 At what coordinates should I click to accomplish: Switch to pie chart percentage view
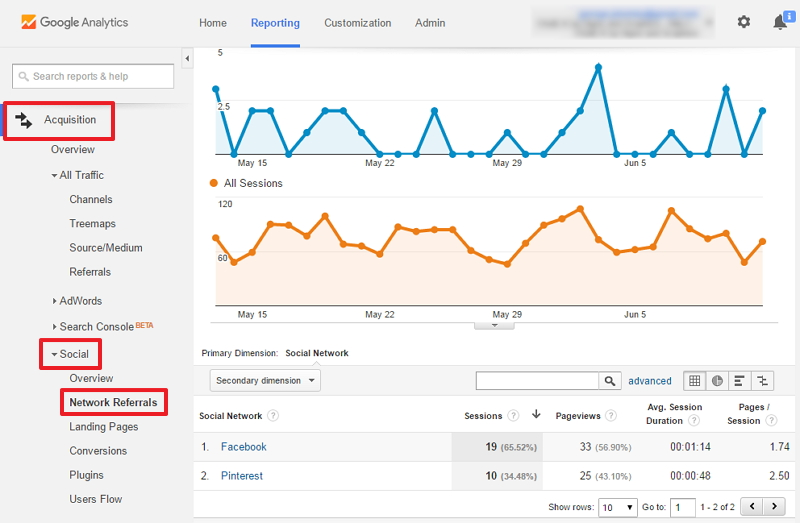(717, 381)
